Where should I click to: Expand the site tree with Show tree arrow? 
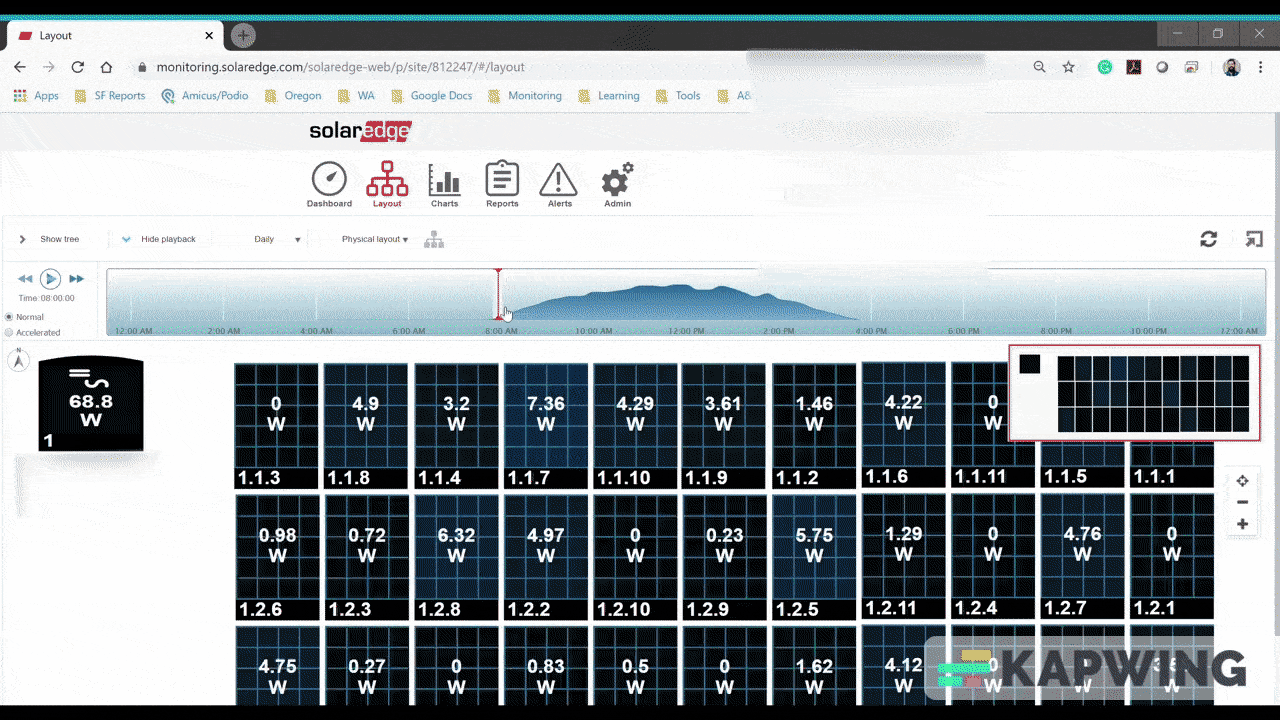22,239
